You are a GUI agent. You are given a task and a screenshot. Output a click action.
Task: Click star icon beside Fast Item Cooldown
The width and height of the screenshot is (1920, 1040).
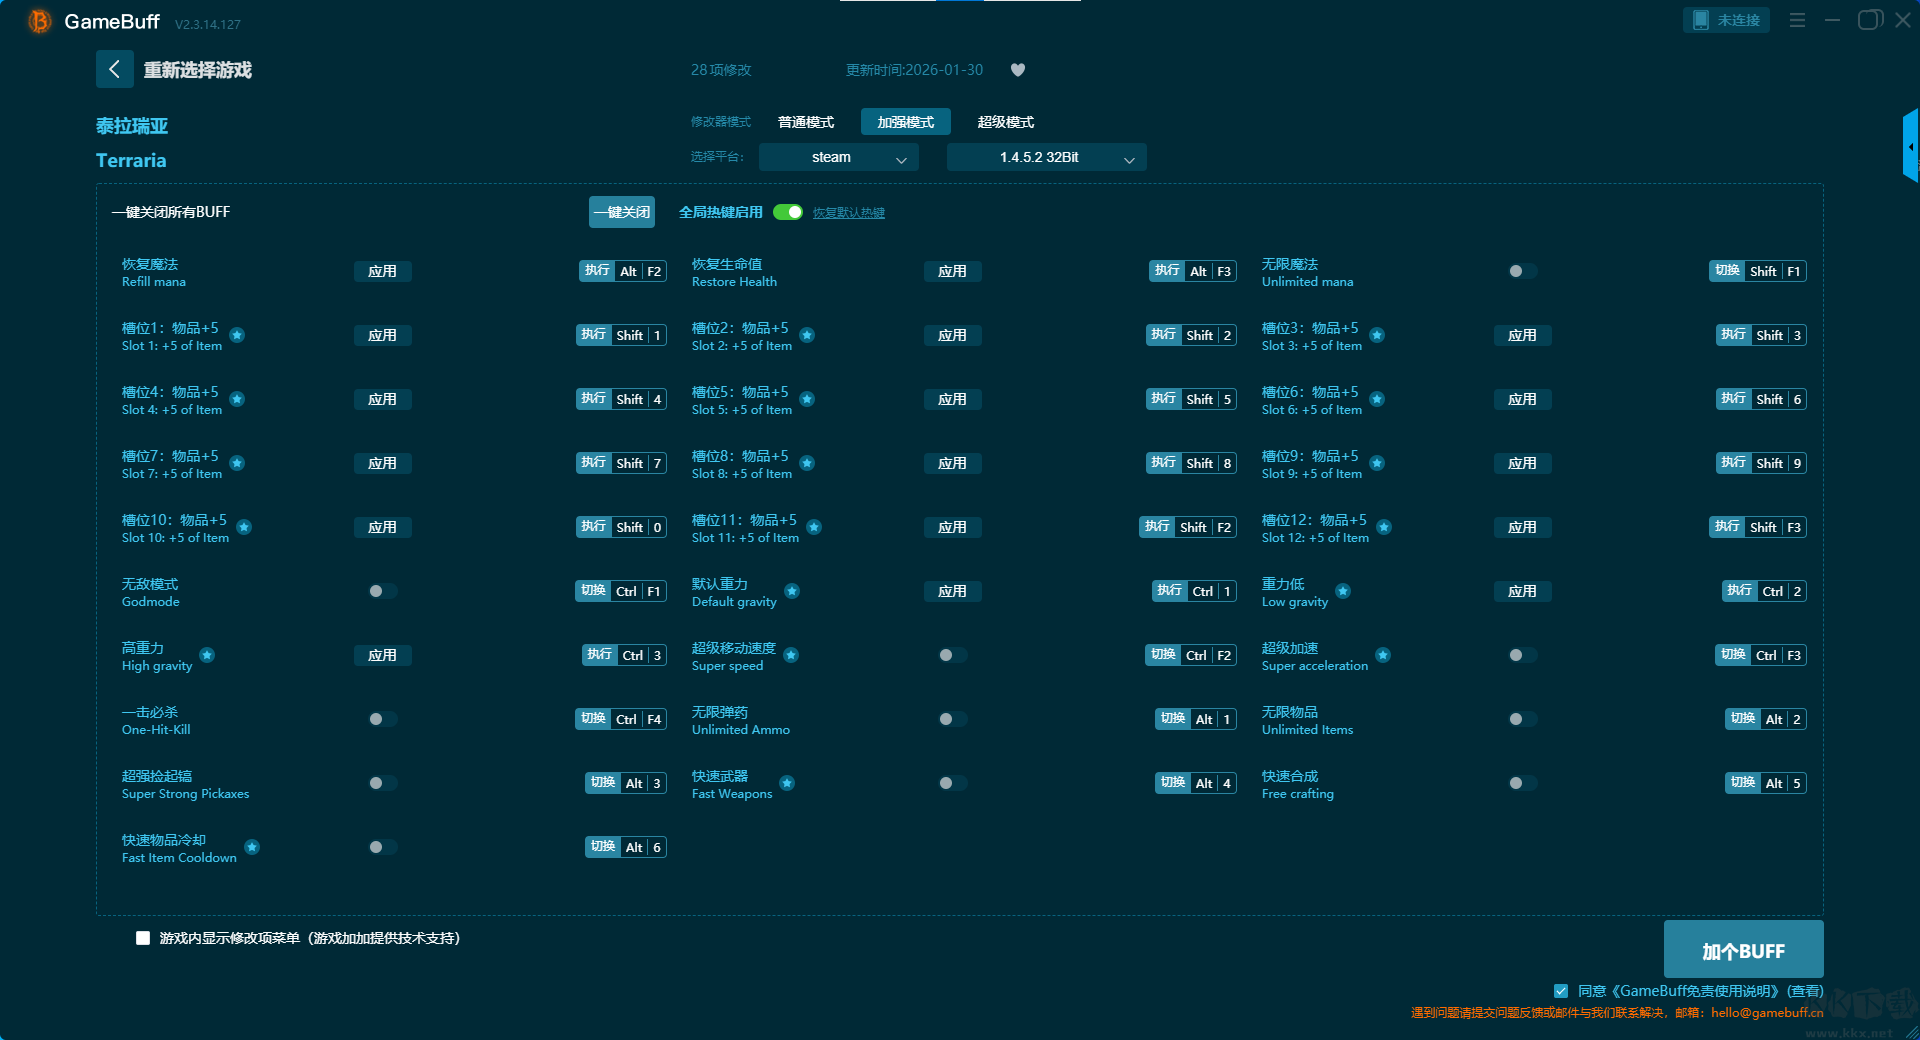(252, 847)
